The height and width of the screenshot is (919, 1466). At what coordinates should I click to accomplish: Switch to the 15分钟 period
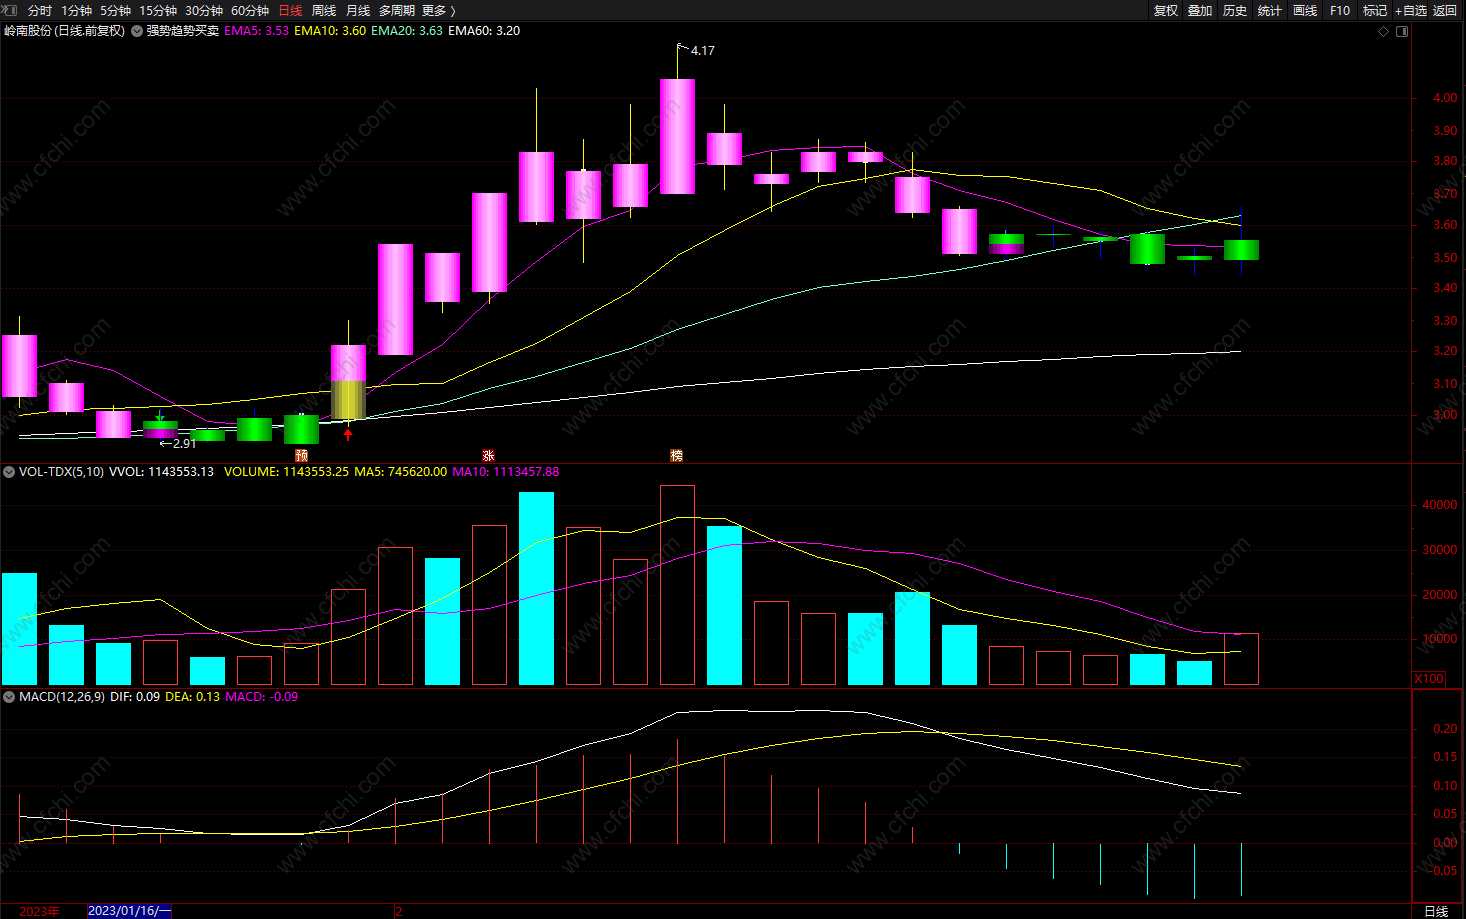pos(157,10)
